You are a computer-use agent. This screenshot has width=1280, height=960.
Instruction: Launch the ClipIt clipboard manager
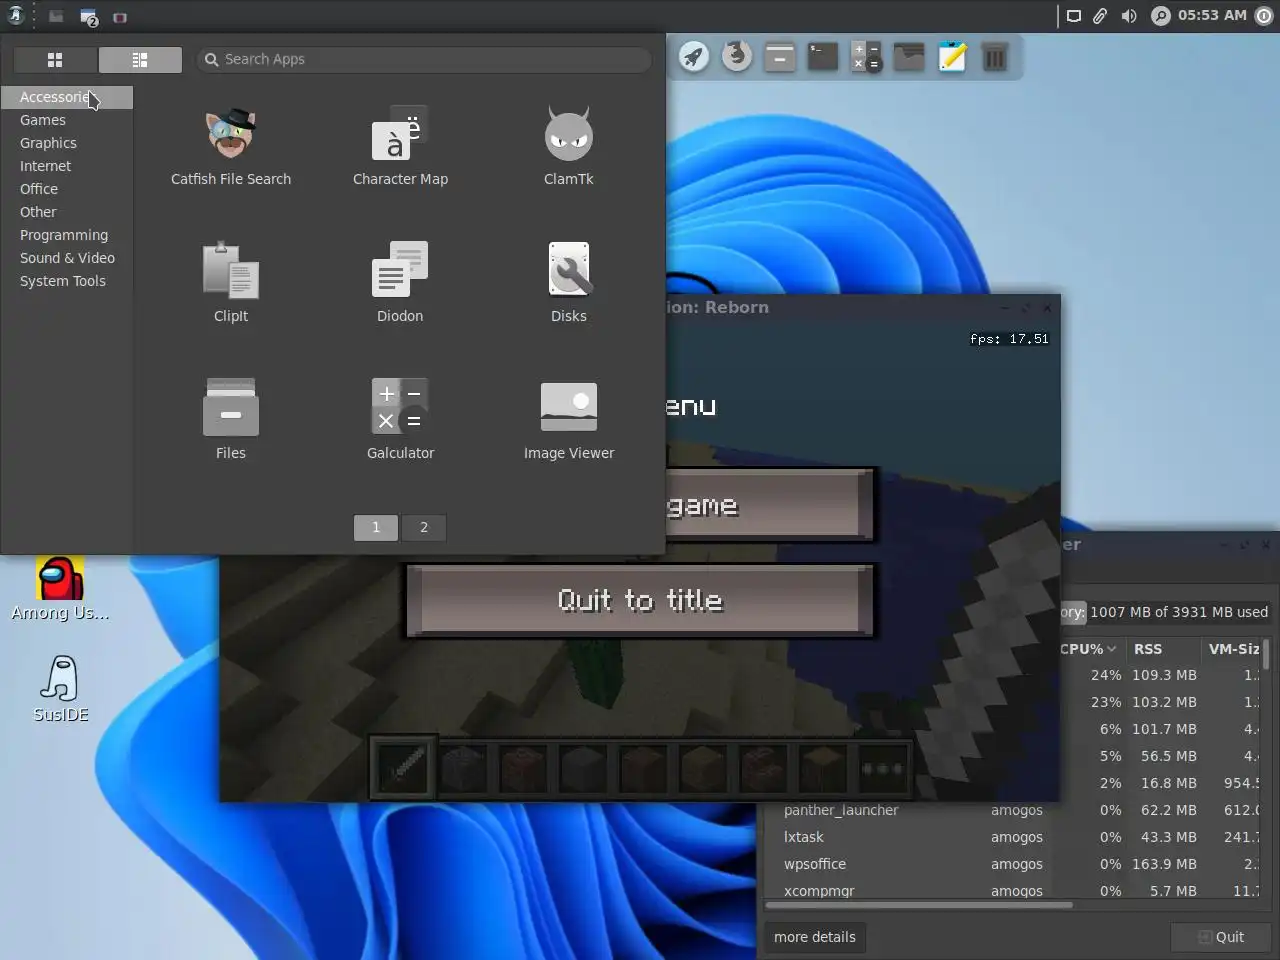[x=231, y=284]
